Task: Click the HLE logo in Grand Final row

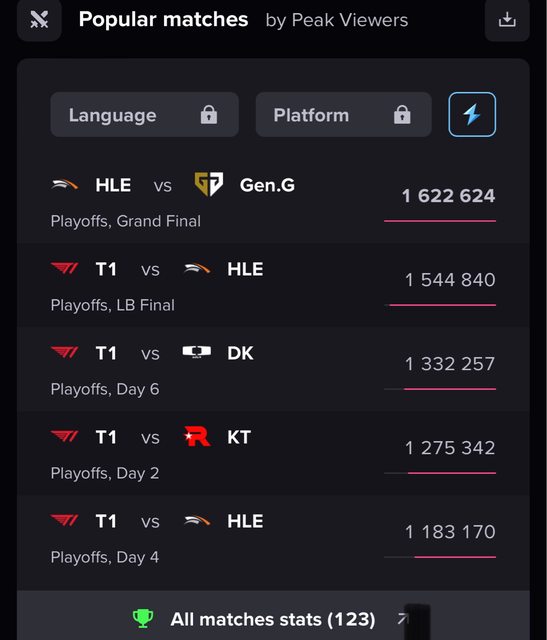Action: 64,185
